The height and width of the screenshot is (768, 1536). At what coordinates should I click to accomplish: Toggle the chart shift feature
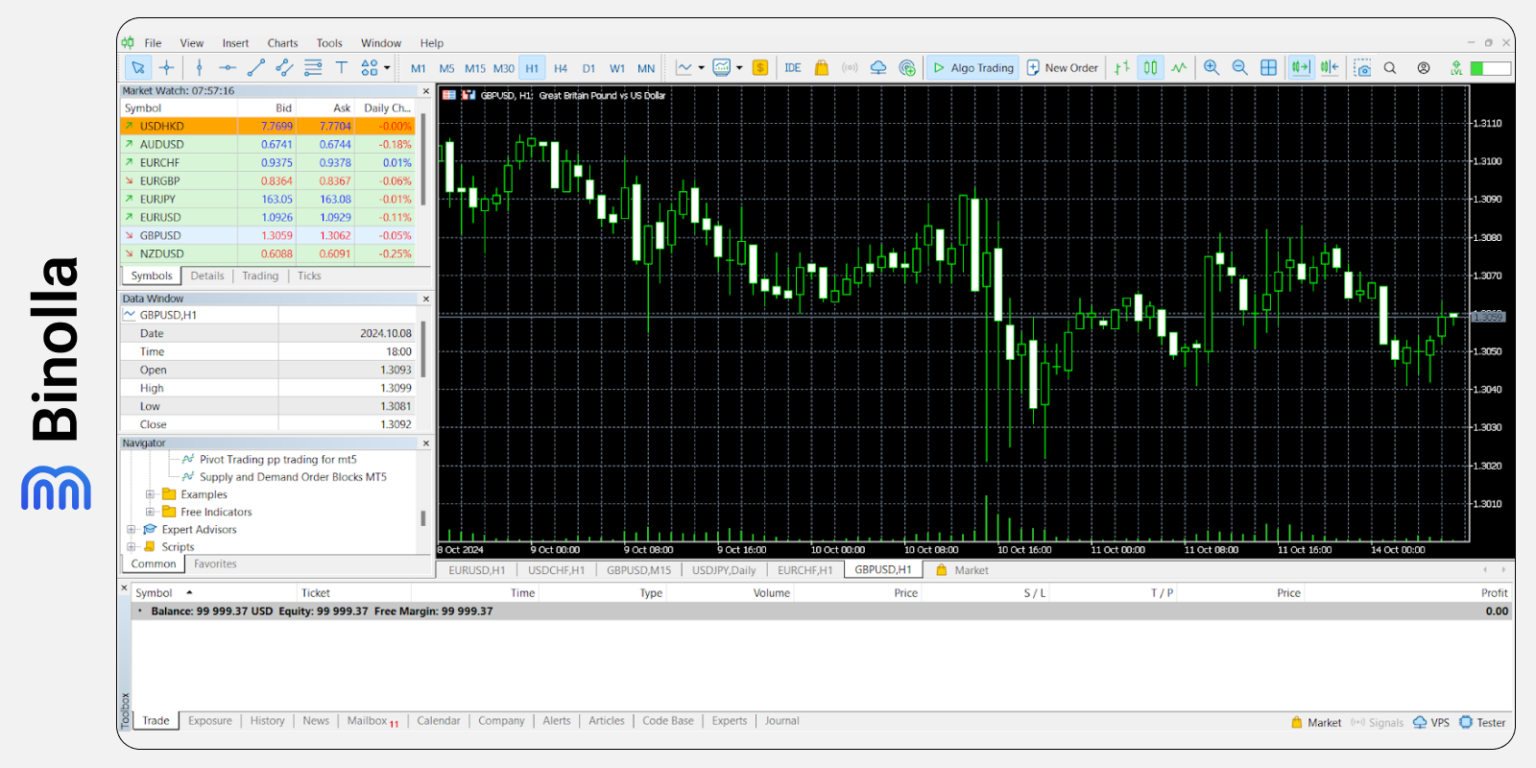[x=1328, y=67]
